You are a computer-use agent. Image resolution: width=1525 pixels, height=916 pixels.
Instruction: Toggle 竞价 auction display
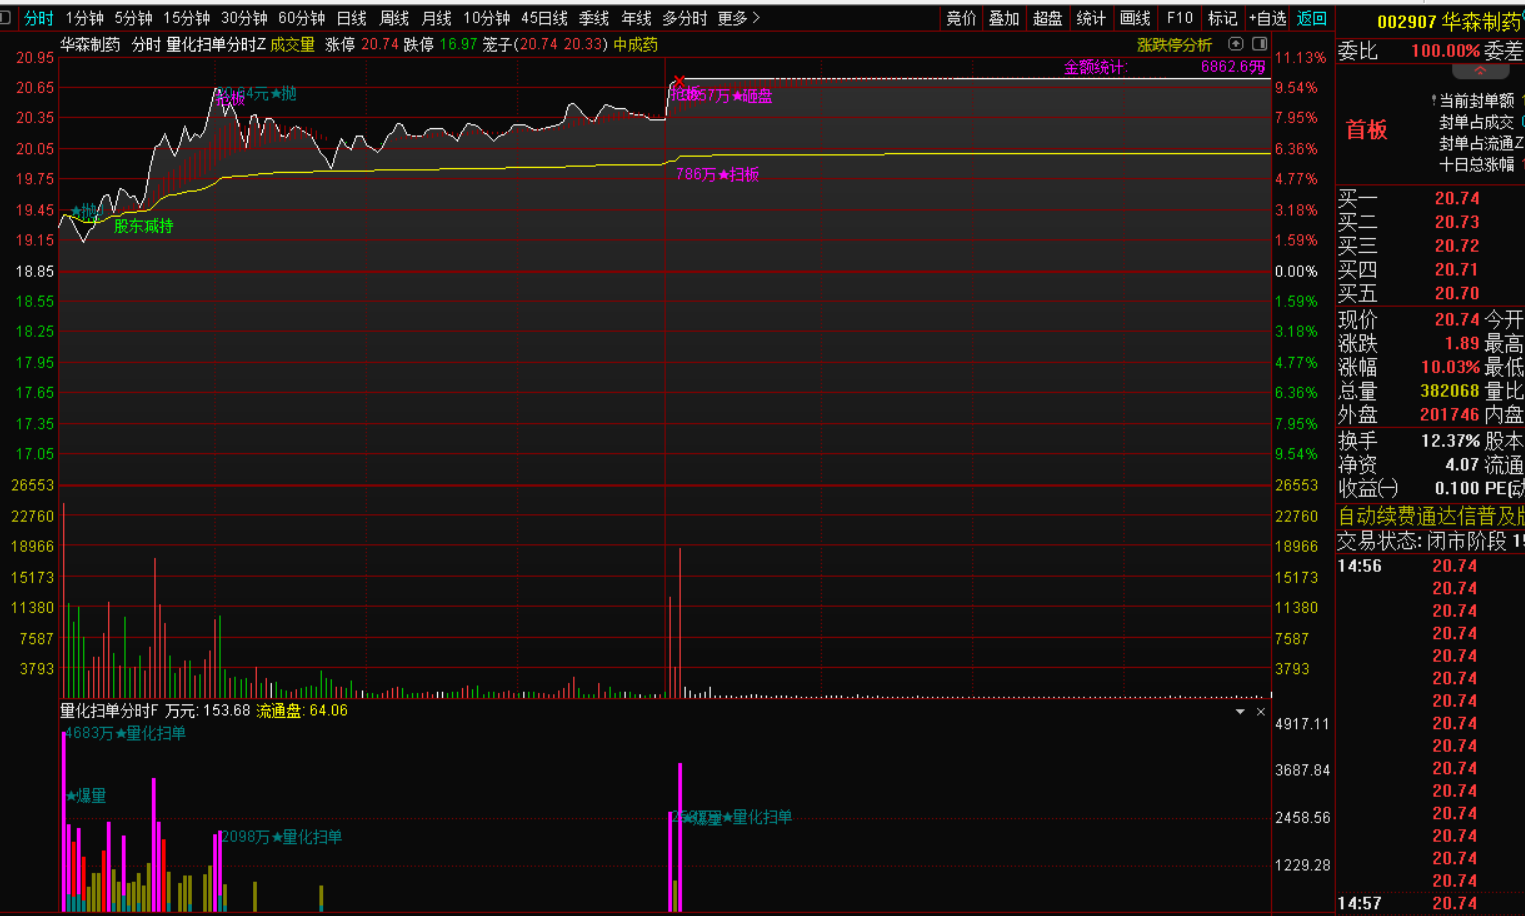(961, 18)
